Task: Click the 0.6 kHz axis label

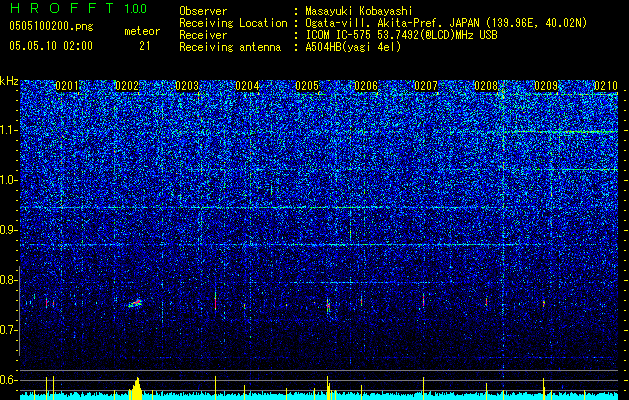Action: coord(9,380)
